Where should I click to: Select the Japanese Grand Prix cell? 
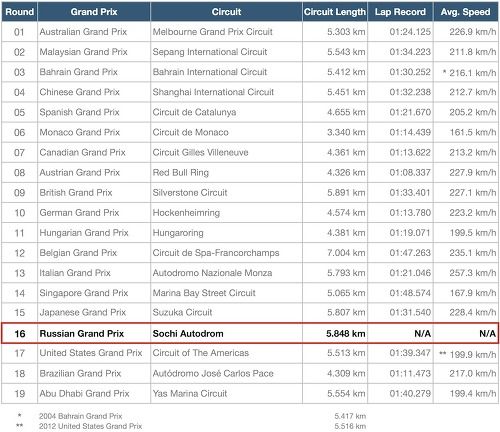tap(94, 312)
